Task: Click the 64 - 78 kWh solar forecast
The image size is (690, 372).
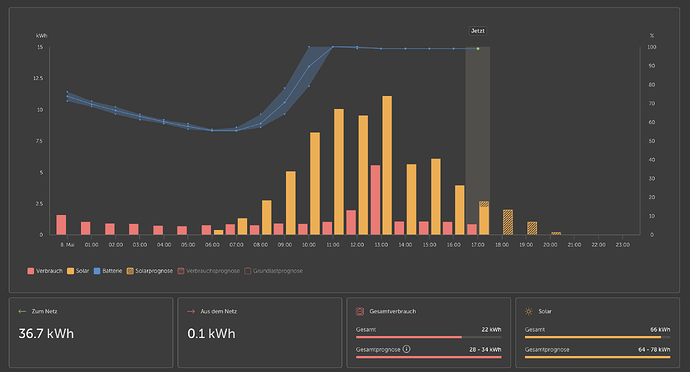Action: tap(654, 350)
